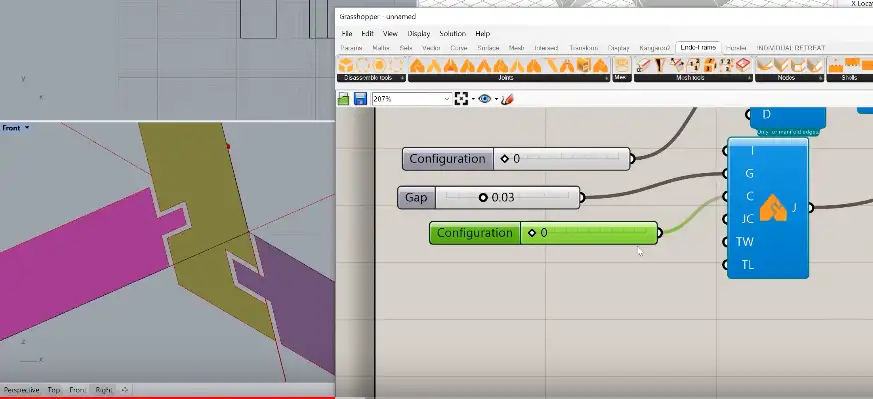Open the Display menu in Grasshopper
Screen dimensions: 873x399
tap(419, 33)
